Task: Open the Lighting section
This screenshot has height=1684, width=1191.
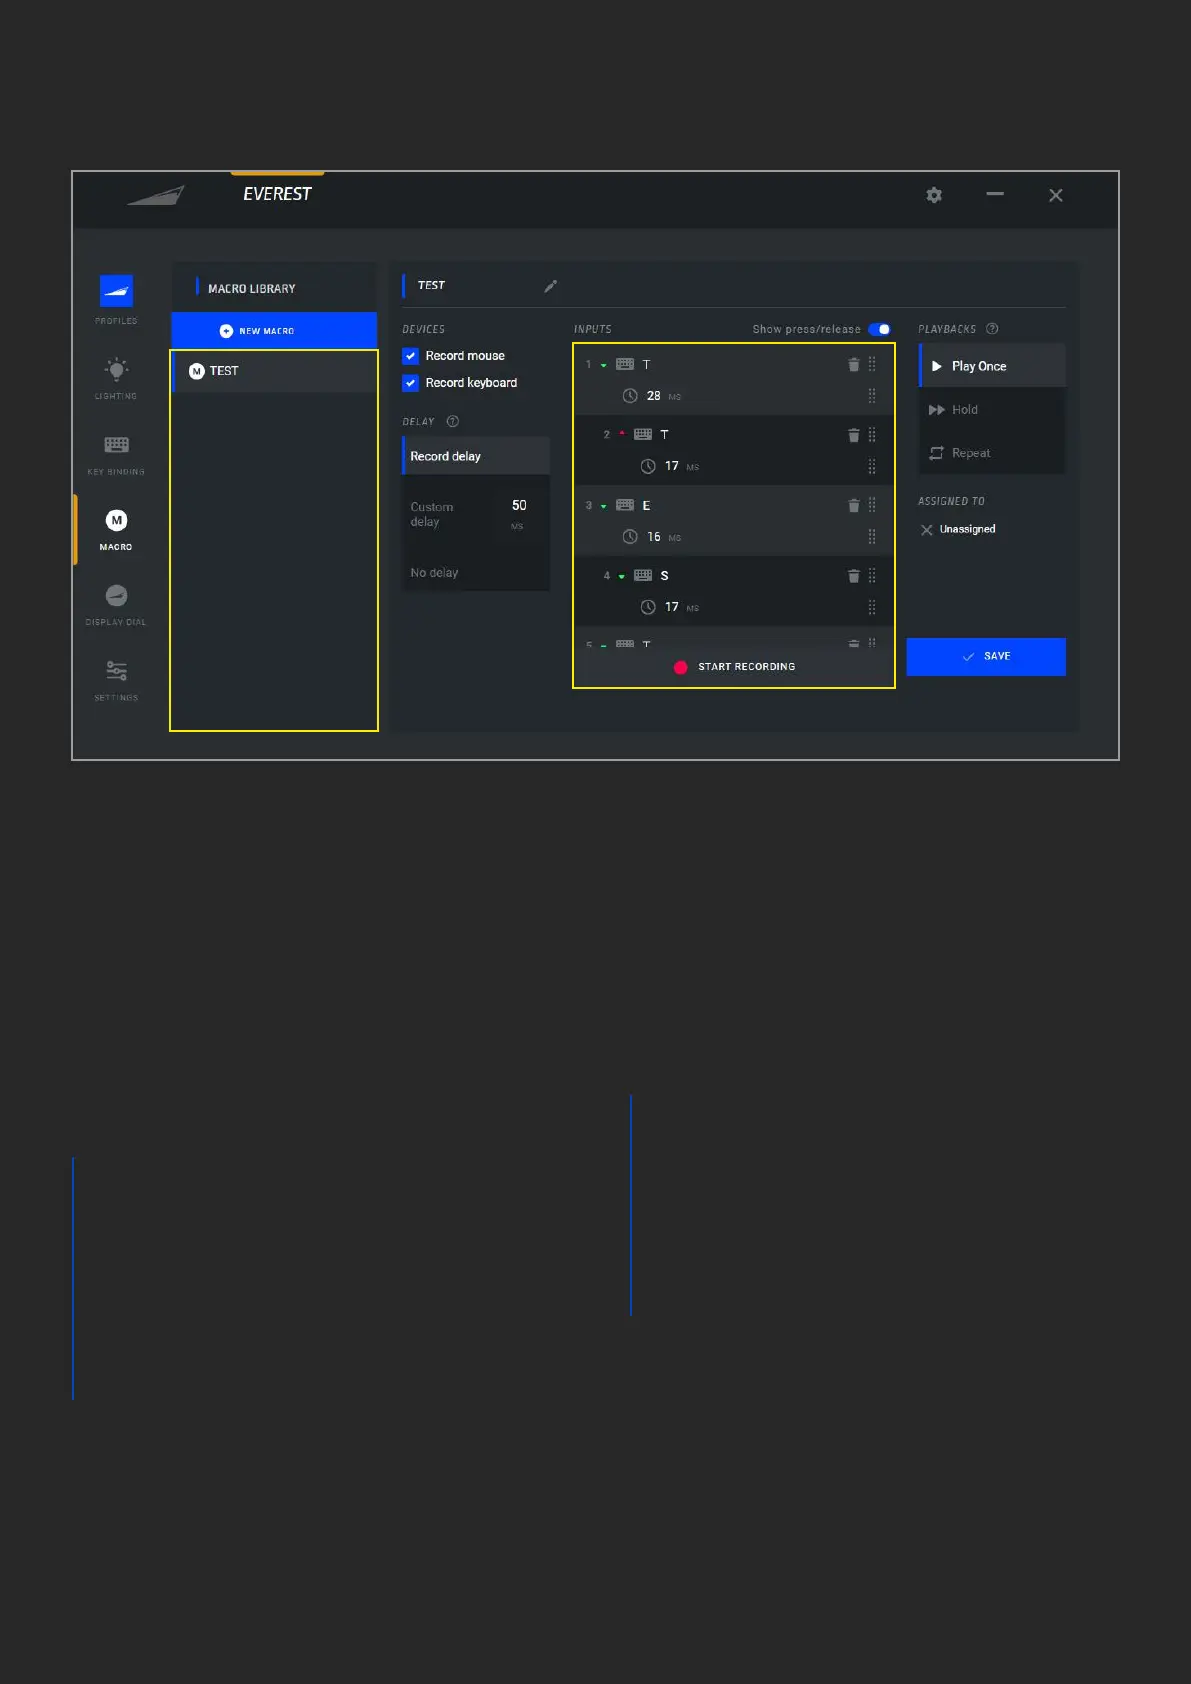Action: tap(116, 378)
